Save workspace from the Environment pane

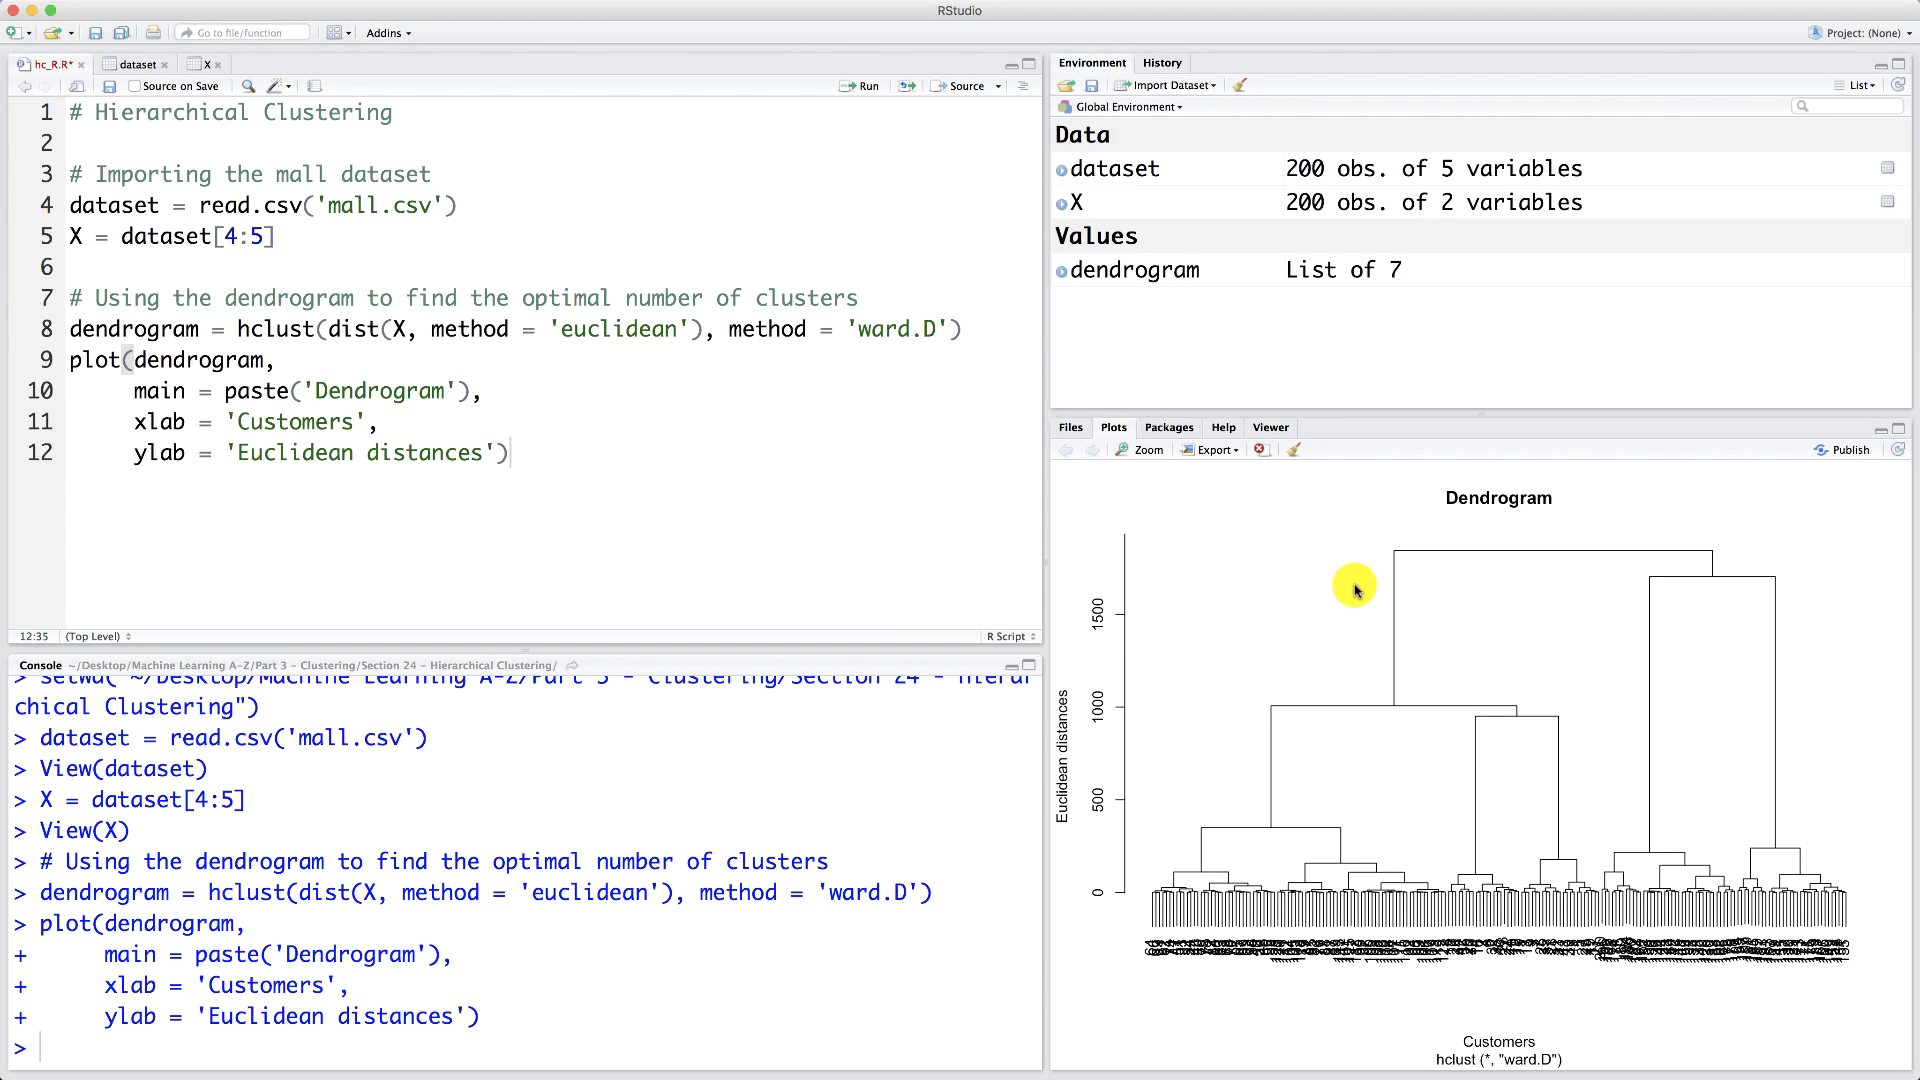[x=1092, y=86]
